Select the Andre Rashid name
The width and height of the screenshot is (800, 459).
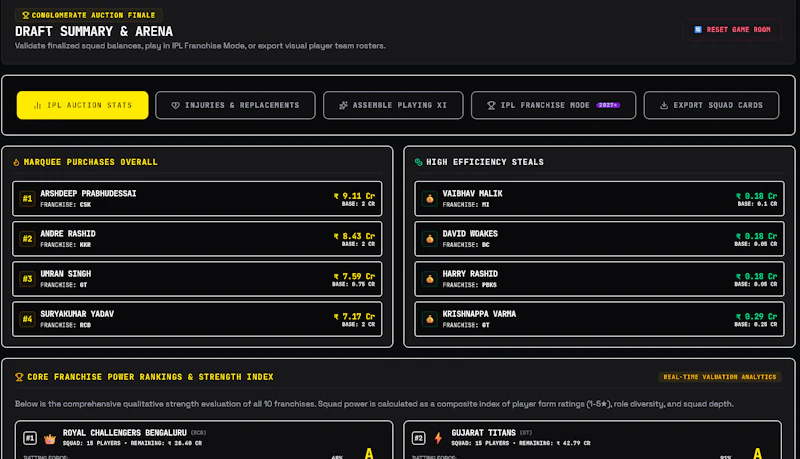[68, 234]
